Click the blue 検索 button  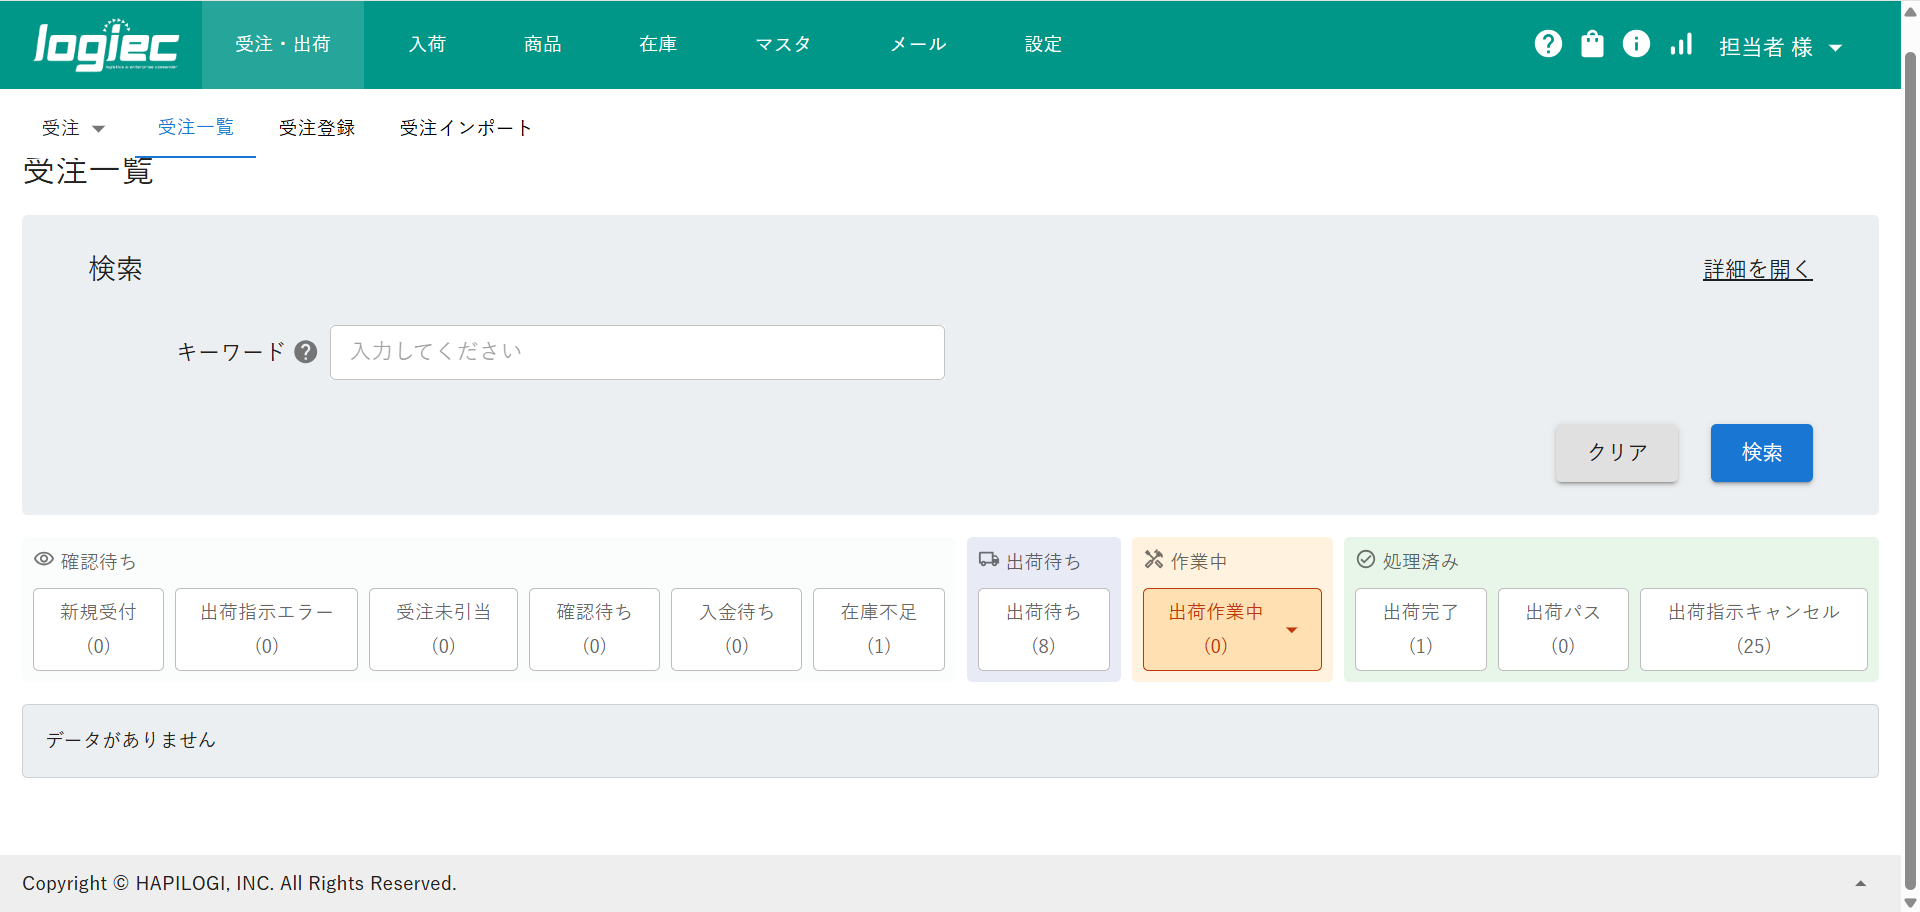click(x=1761, y=453)
